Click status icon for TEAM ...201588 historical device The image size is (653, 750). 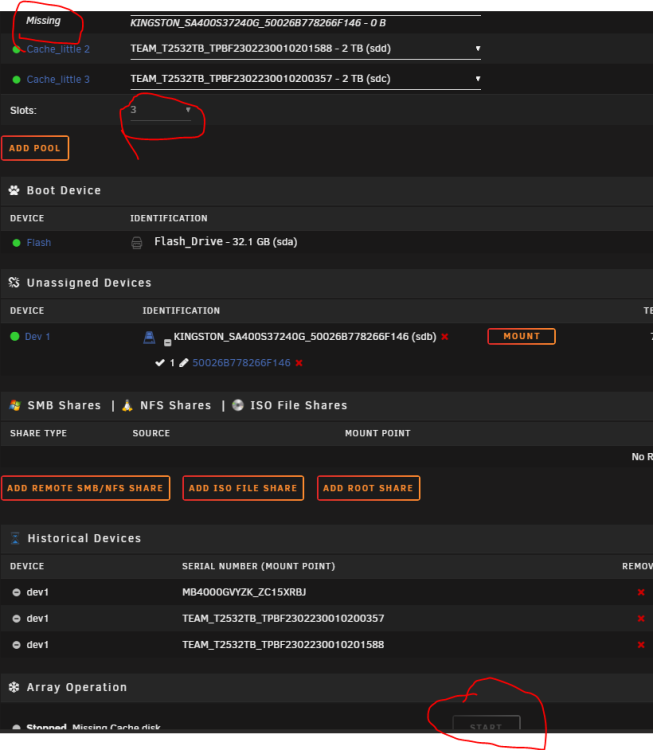tap(16, 645)
